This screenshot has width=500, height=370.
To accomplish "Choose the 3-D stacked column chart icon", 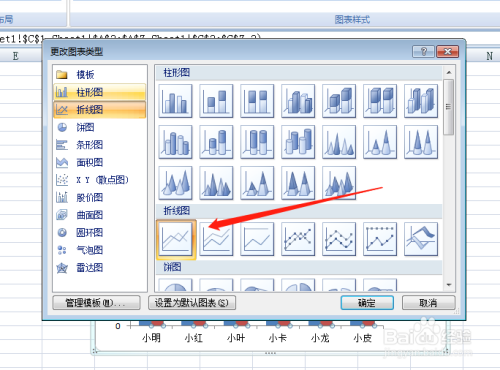I will coord(339,101).
